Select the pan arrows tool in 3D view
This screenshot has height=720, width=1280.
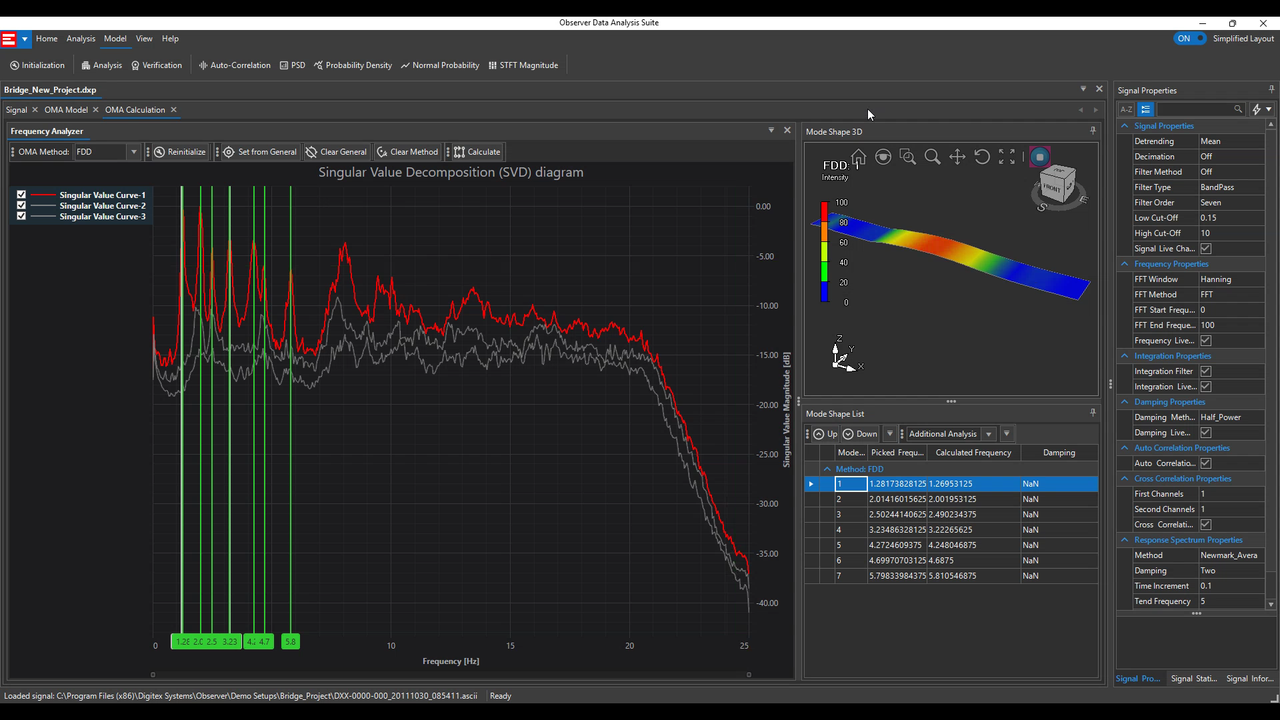click(x=957, y=157)
